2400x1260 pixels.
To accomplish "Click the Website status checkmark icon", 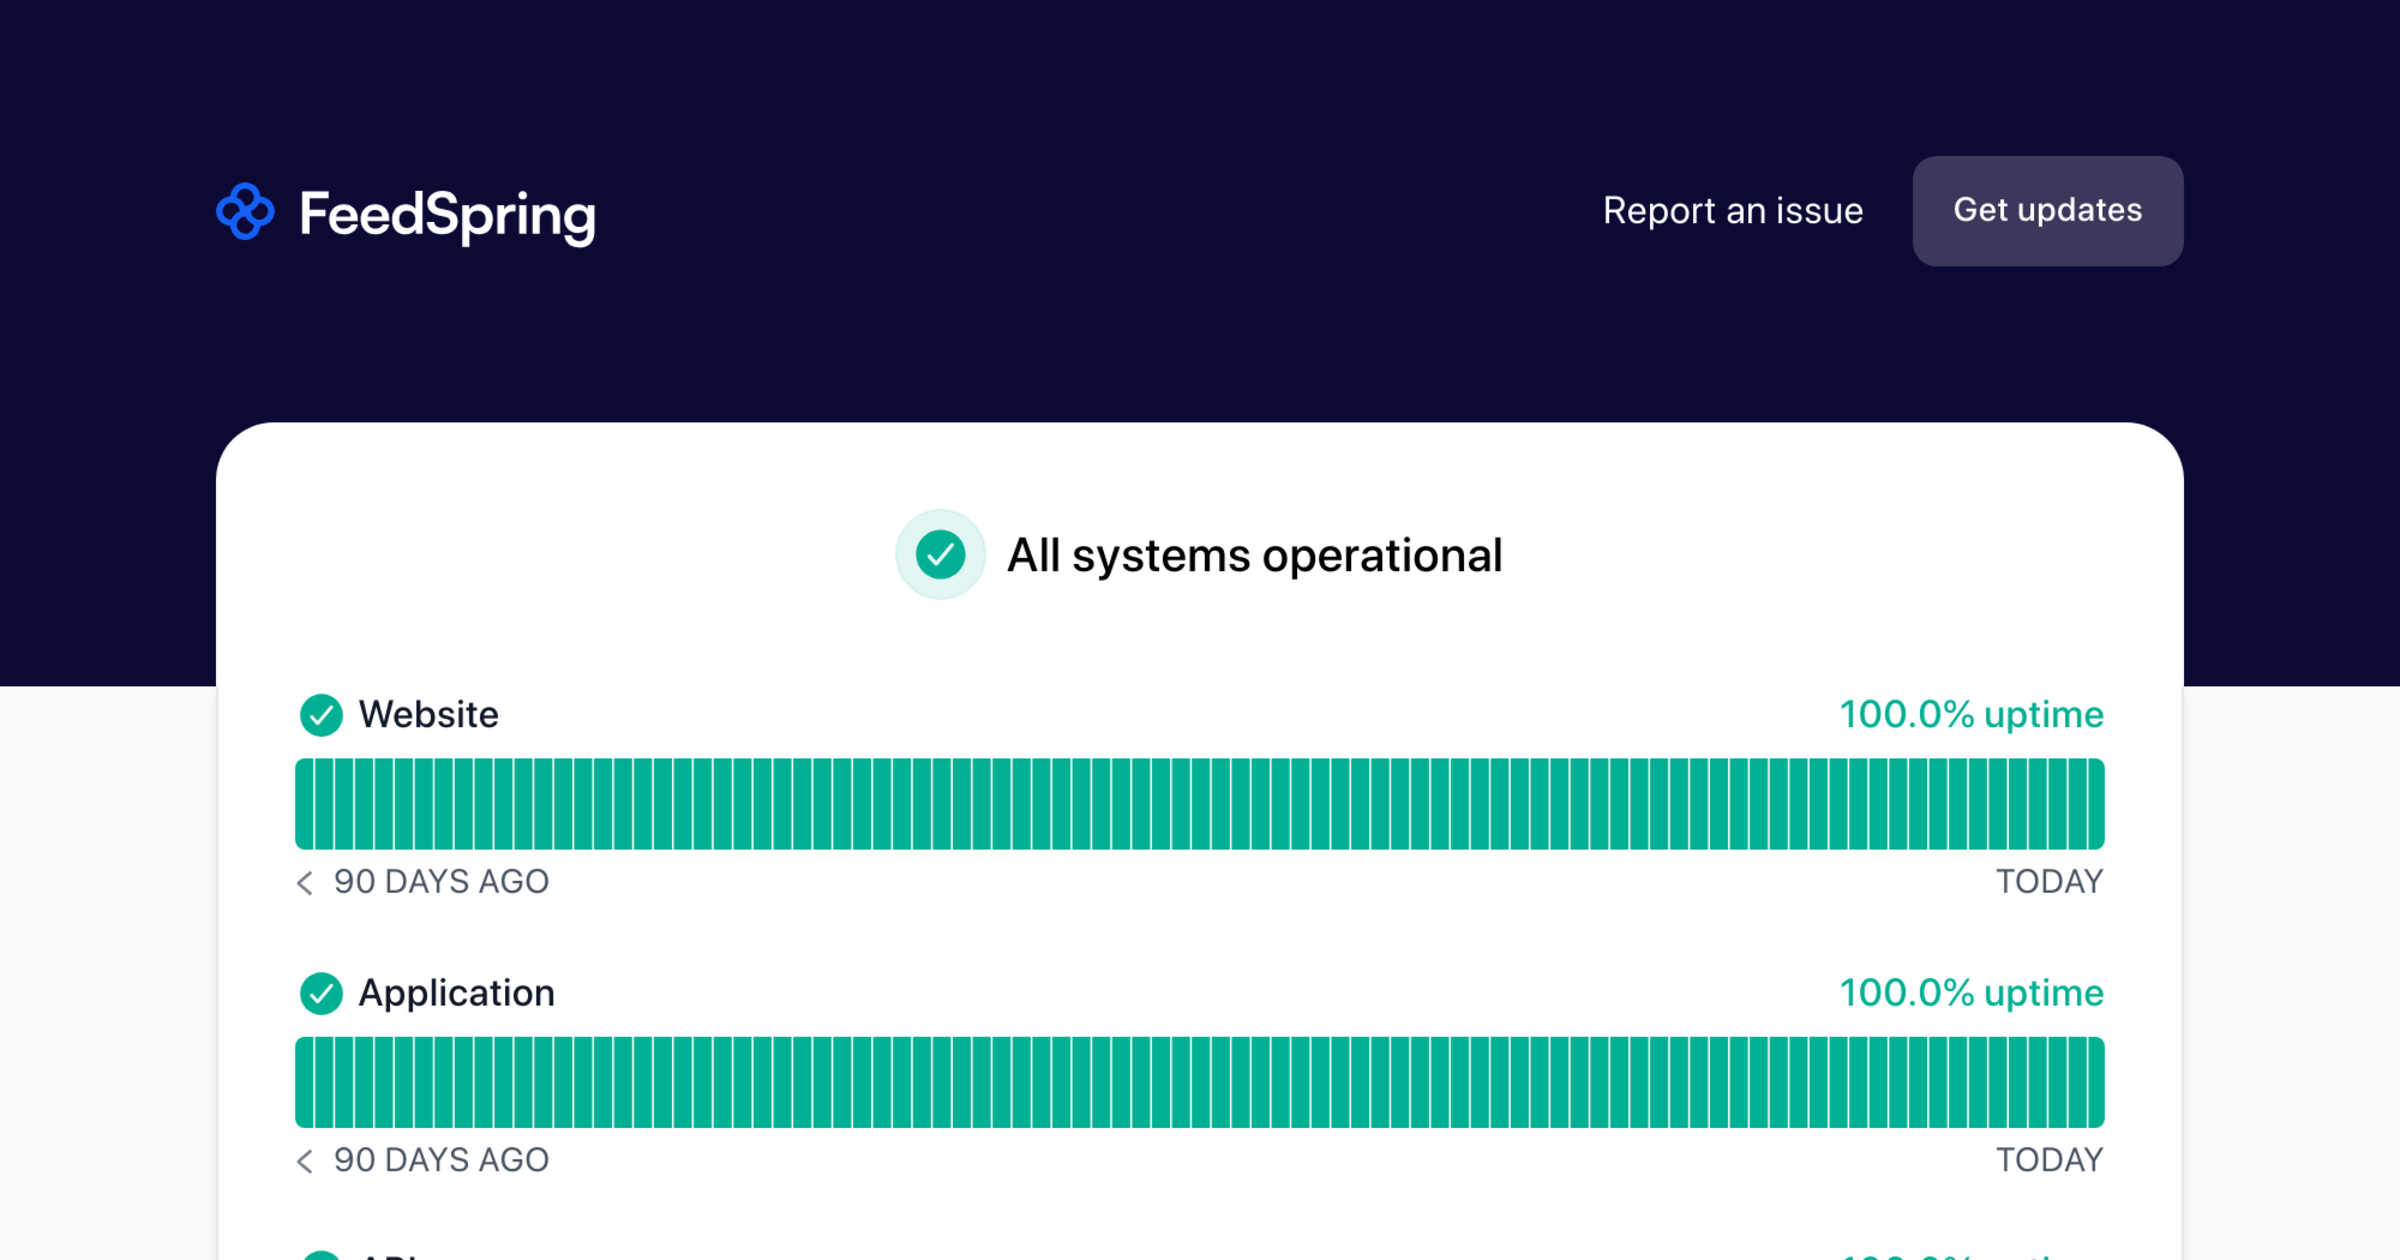I will [x=322, y=715].
